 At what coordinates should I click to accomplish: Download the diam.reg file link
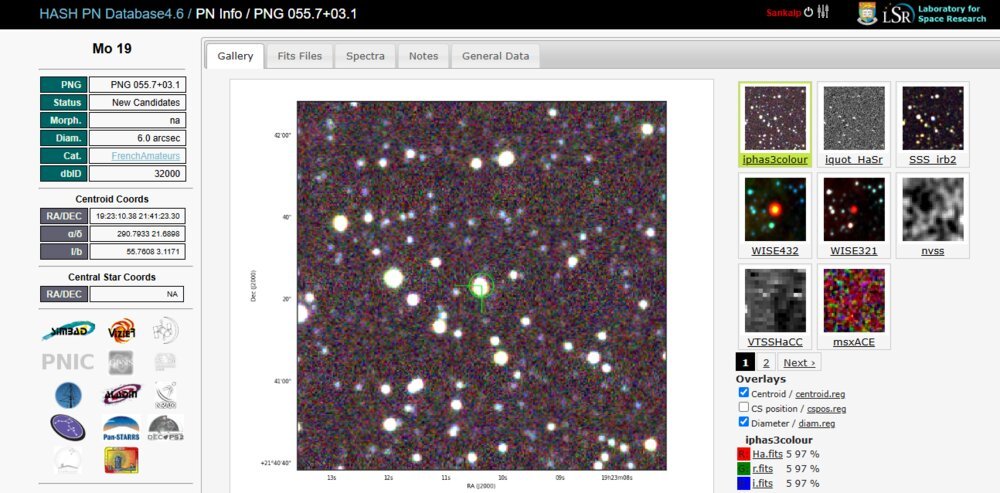816,423
